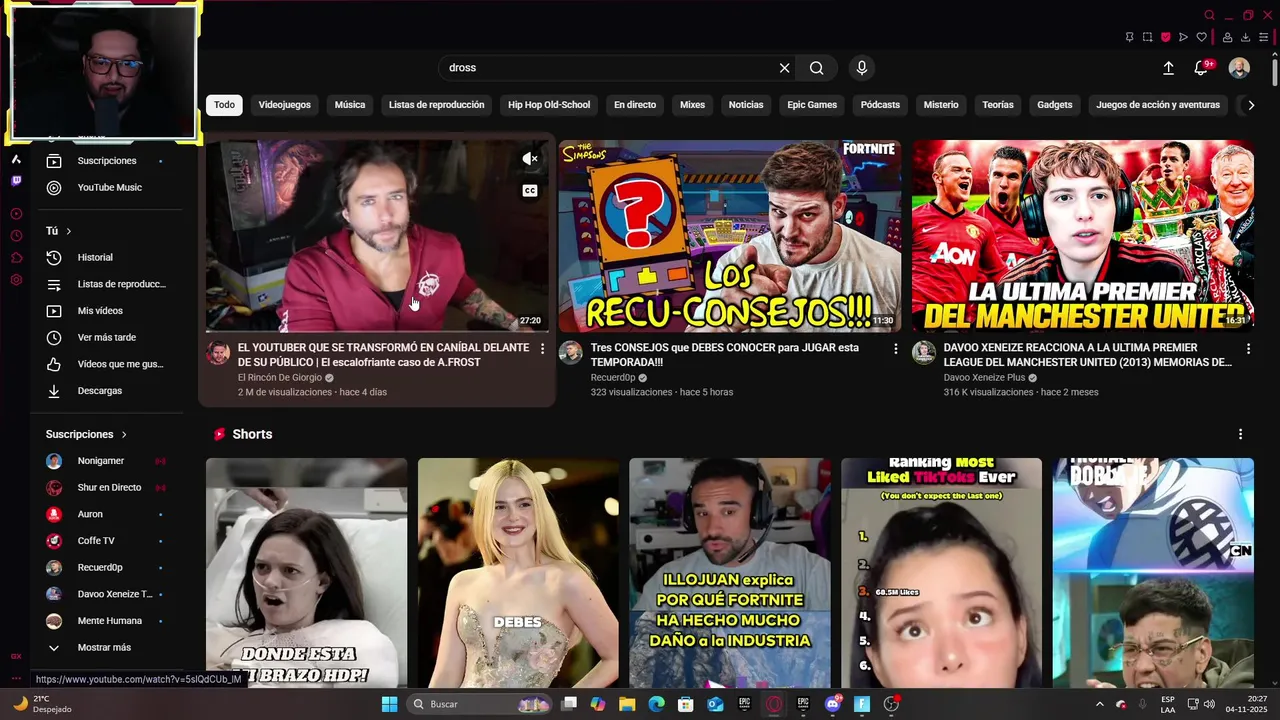Click the magnifier search button
The image size is (1280, 720).
[817, 68]
